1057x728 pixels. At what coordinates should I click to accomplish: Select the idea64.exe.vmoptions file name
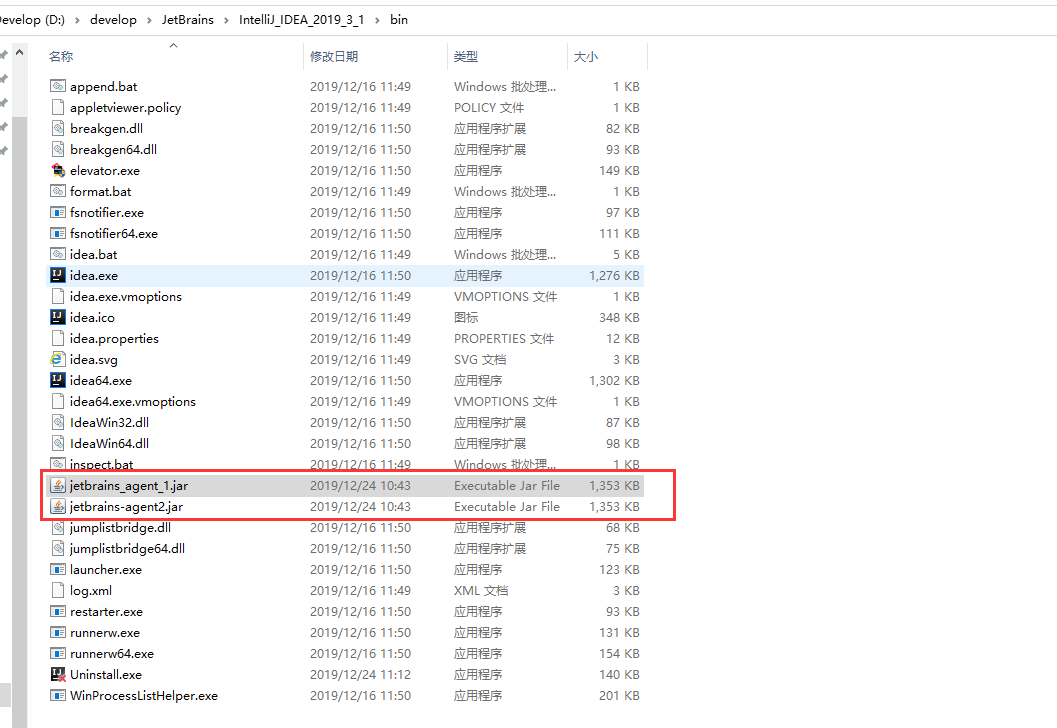133,402
